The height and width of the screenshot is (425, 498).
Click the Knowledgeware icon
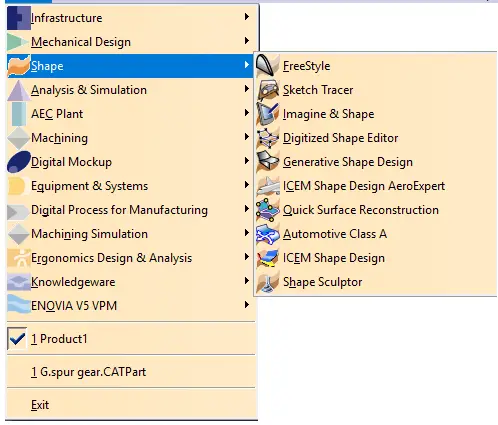[x=19, y=282]
